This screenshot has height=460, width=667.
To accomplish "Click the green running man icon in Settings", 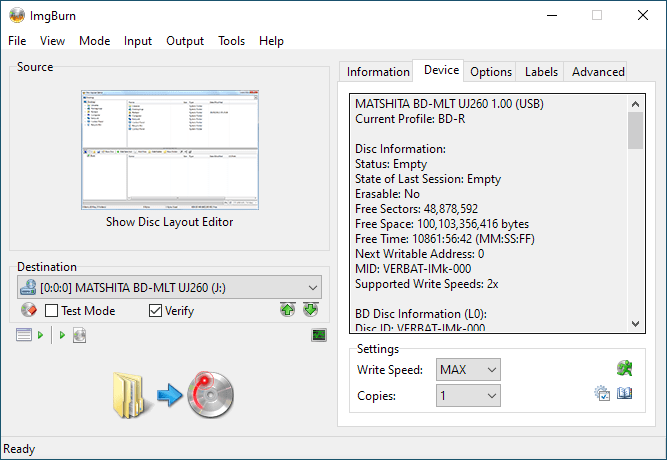I will (624, 368).
